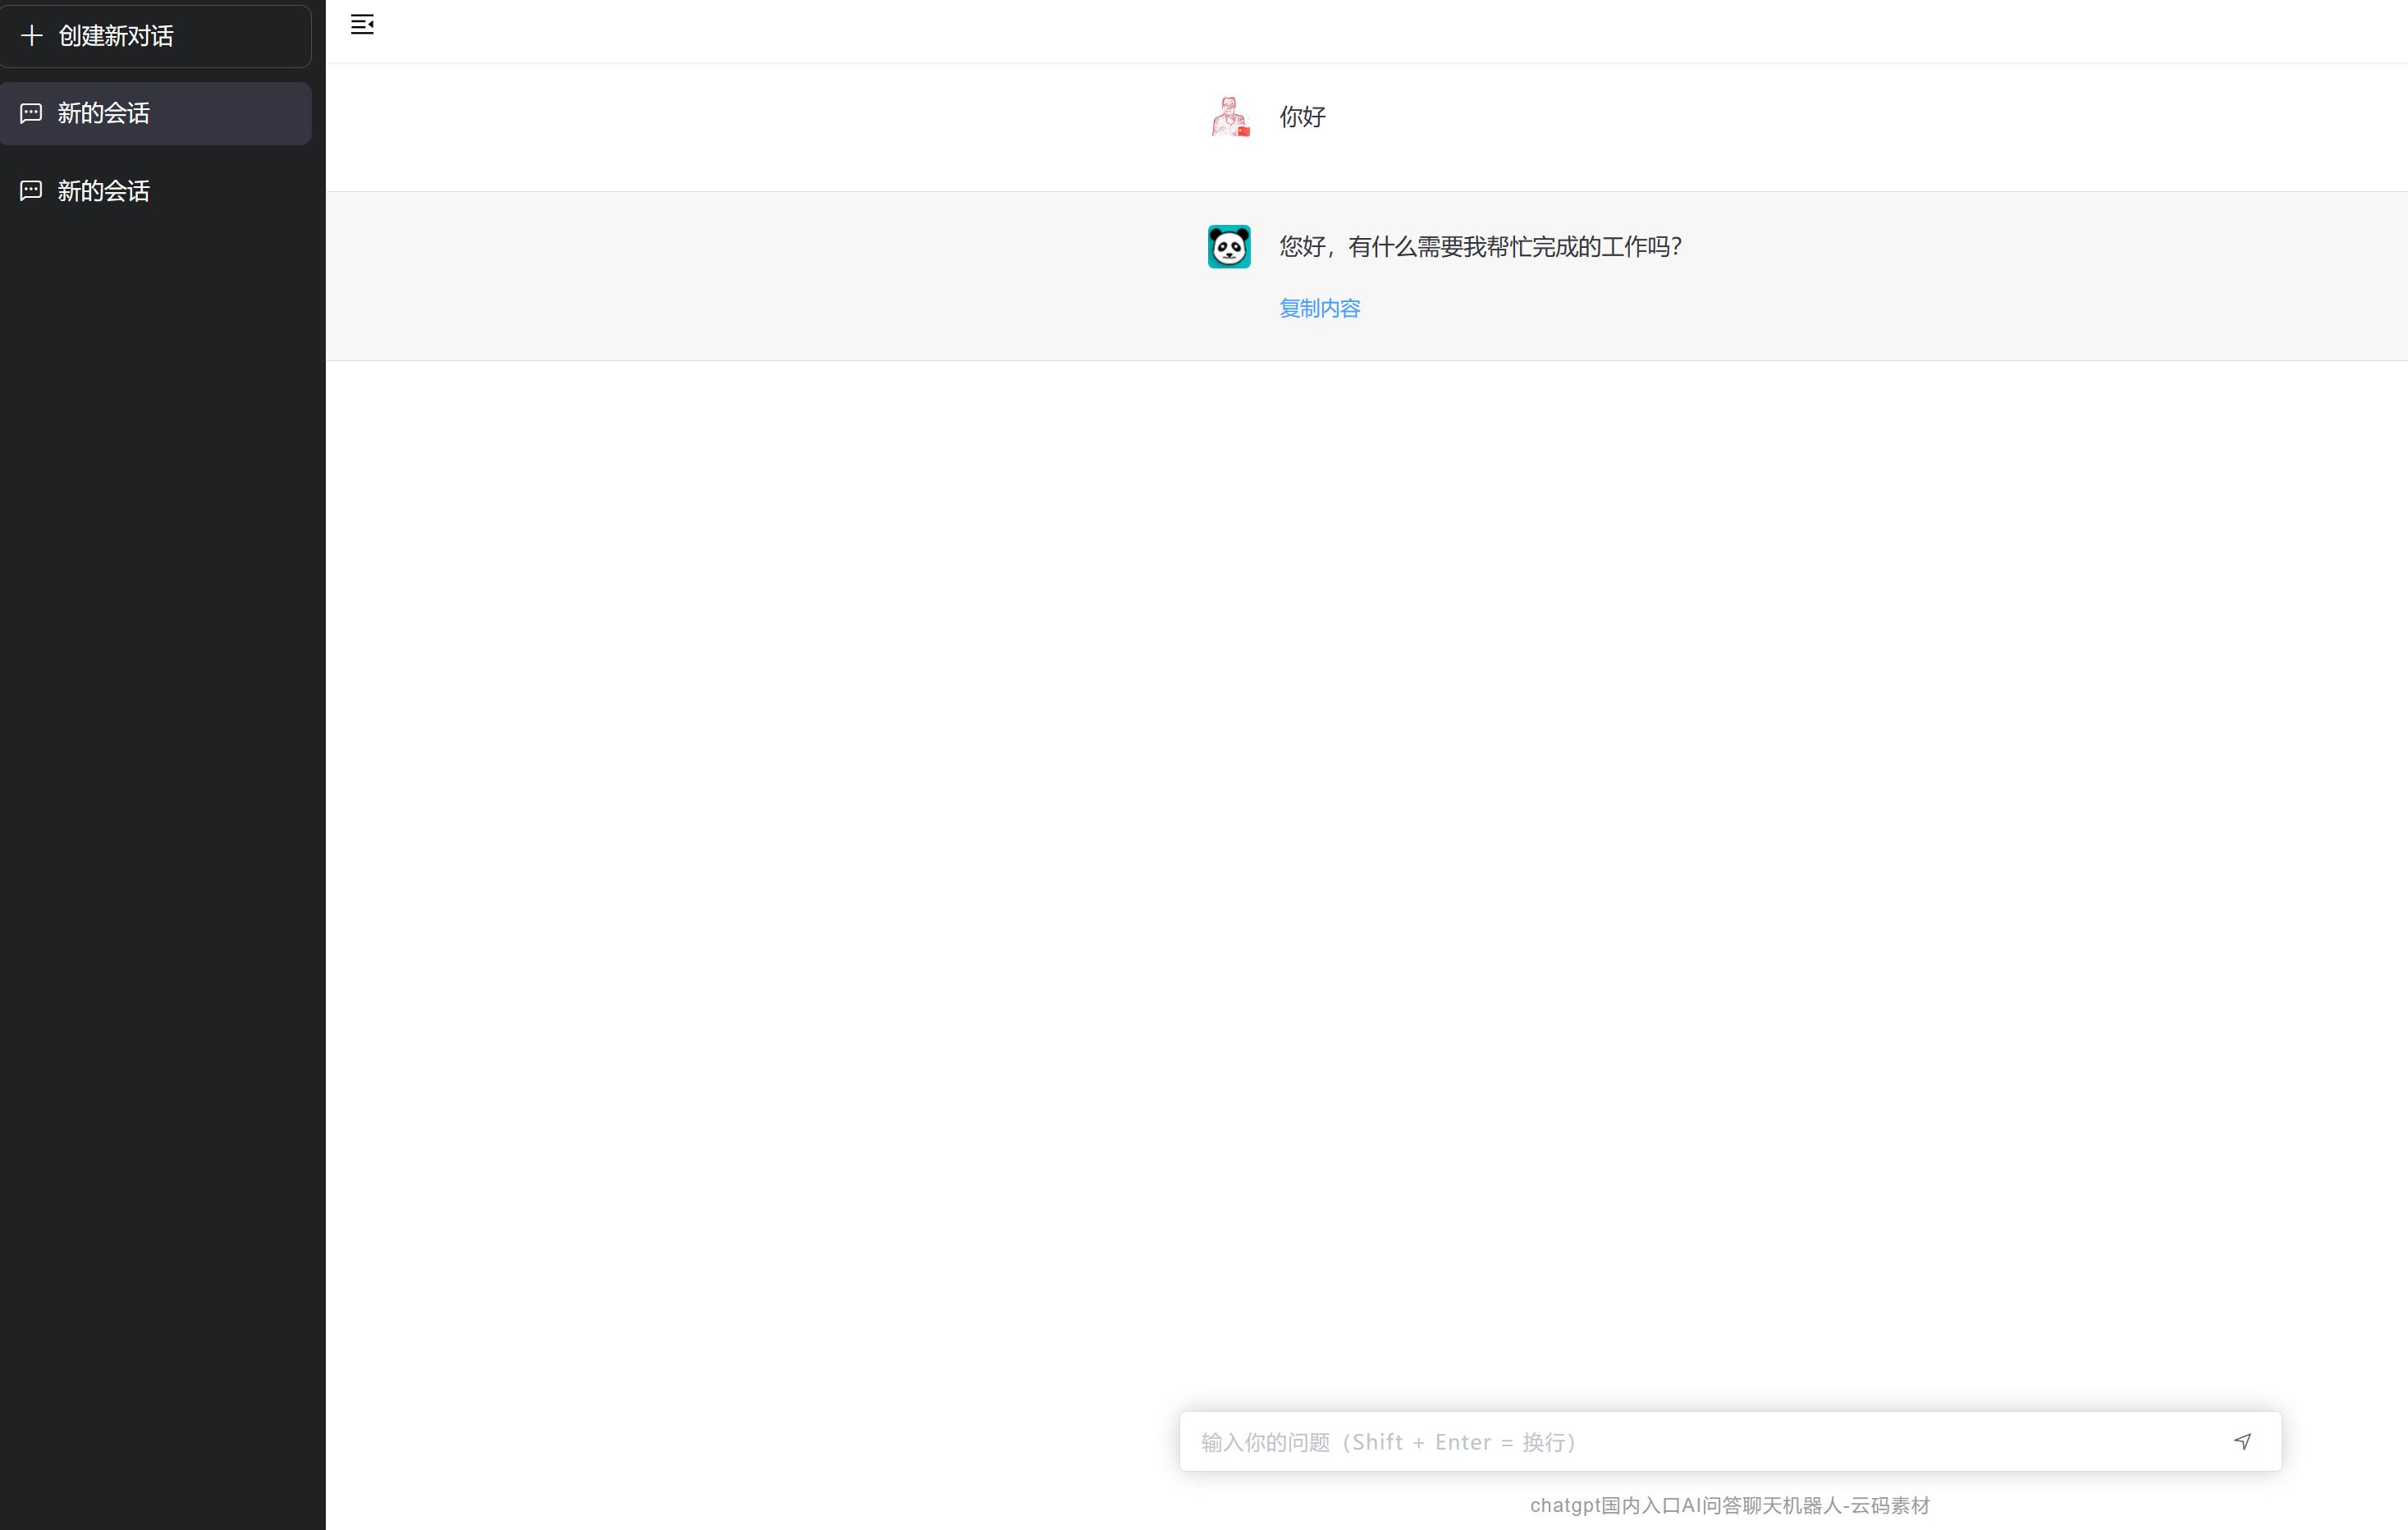Click the user message text 你好
Image resolution: width=2408 pixels, height=1530 pixels.
1302,117
